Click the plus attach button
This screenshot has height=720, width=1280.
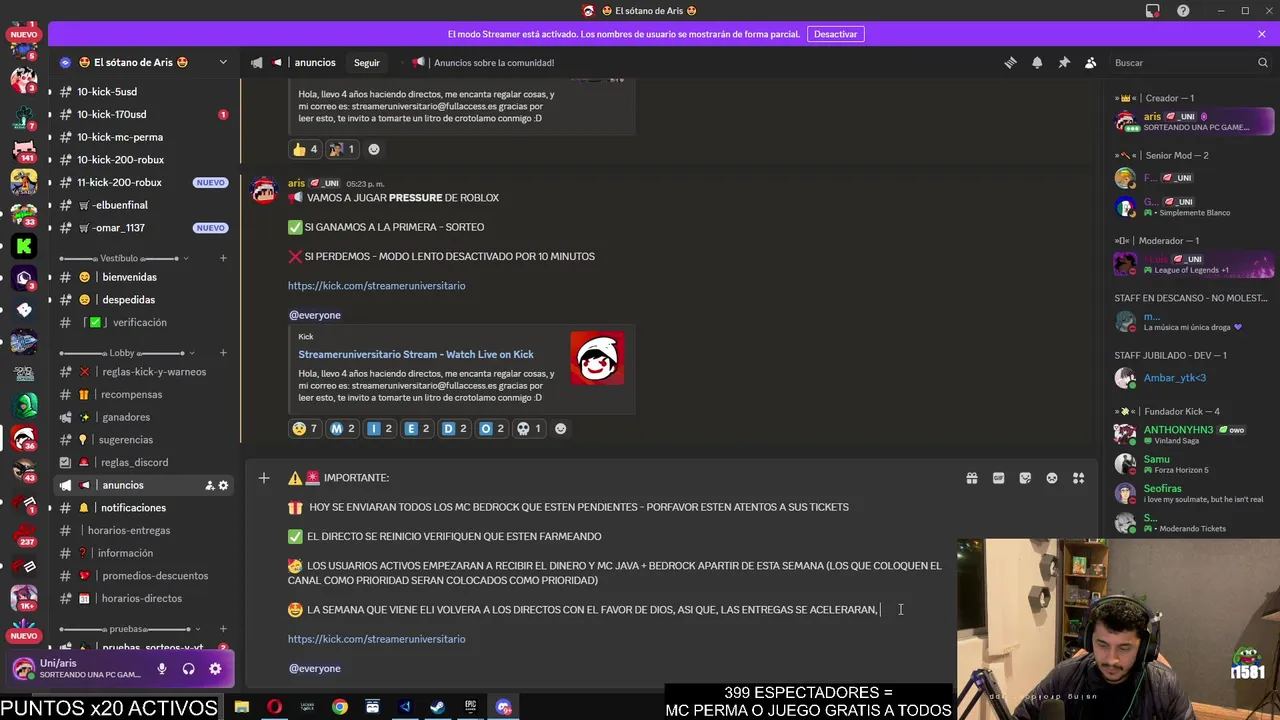tap(264, 478)
